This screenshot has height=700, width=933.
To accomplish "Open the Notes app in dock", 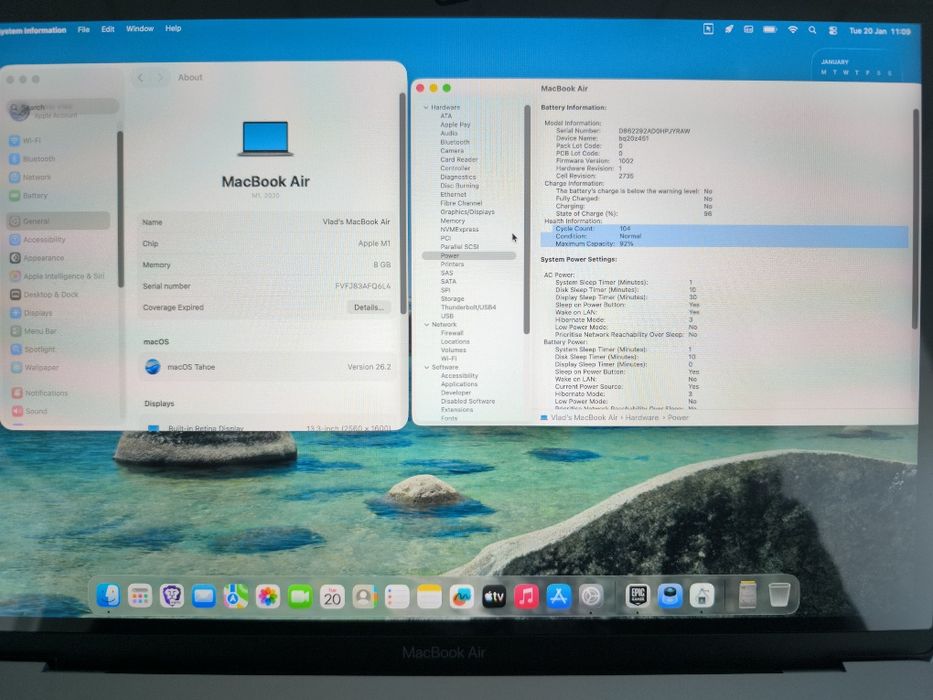I will click(429, 597).
